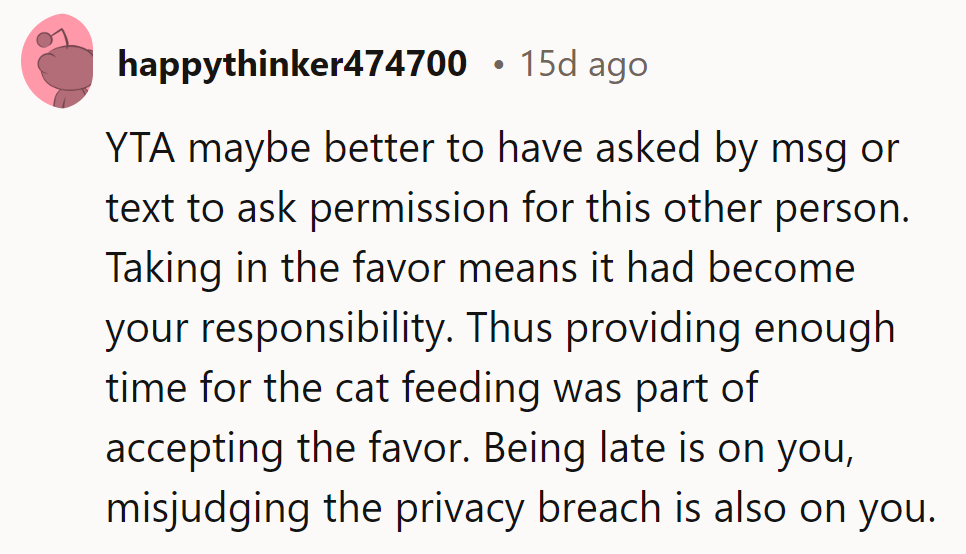Click the dot separator before the timestamp

(x=498, y=65)
